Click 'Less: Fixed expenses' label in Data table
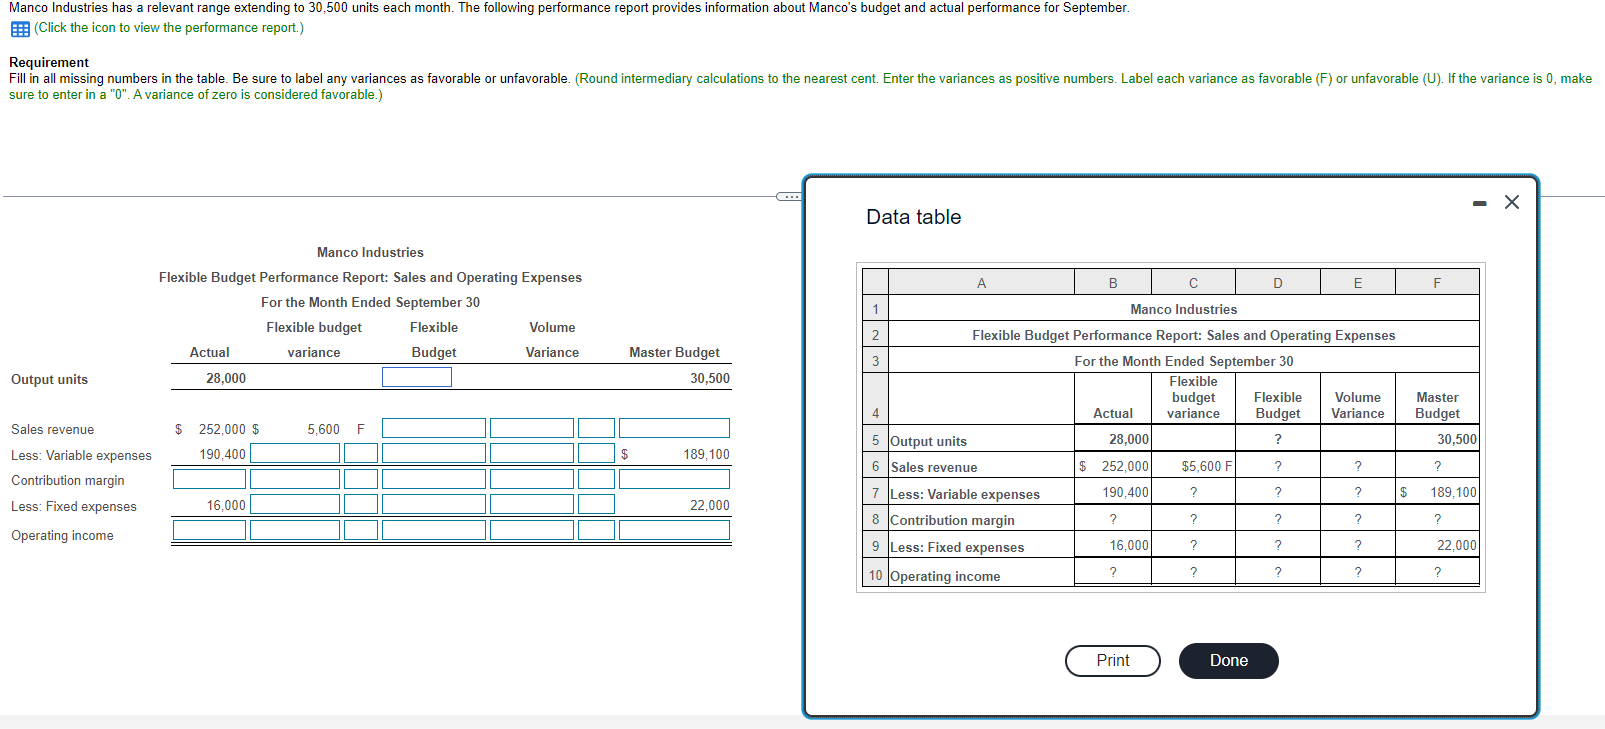This screenshot has height=729, width=1605. [957, 547]
